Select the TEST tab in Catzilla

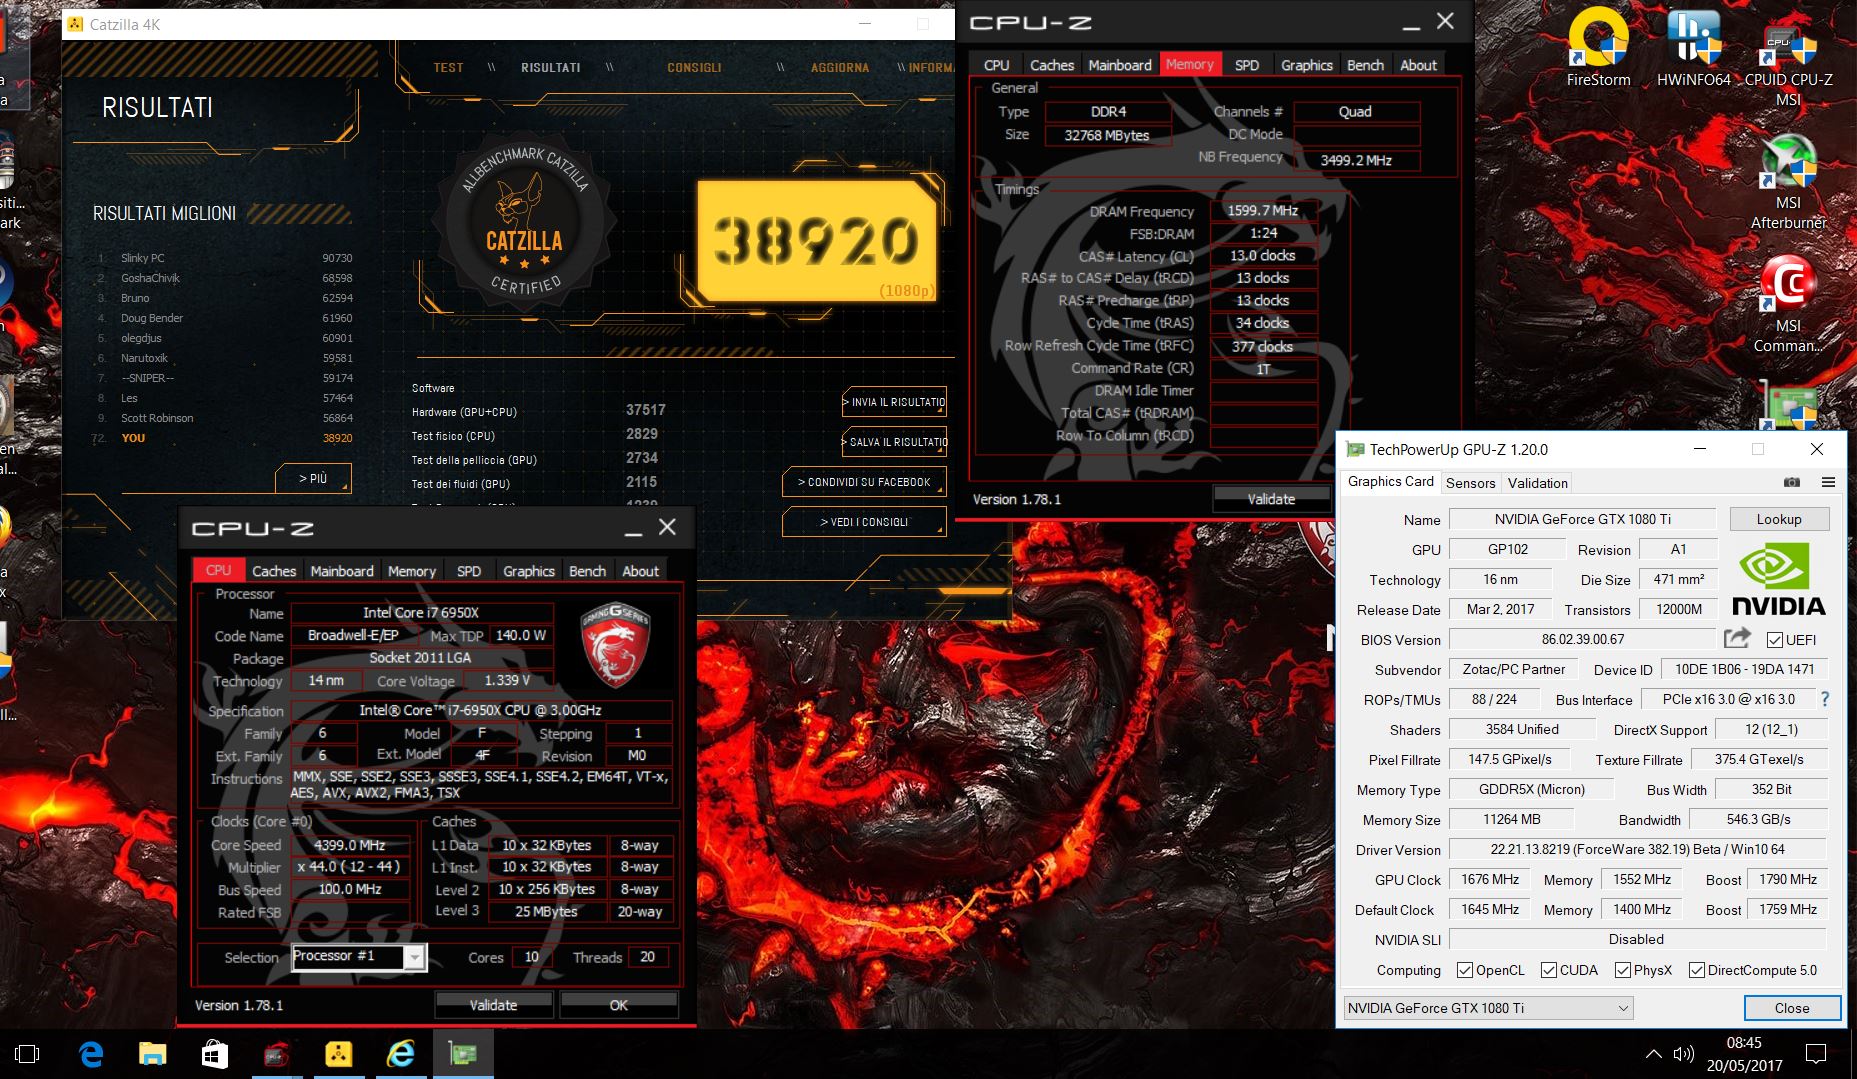pyautogui.click(x=448, y=68)
